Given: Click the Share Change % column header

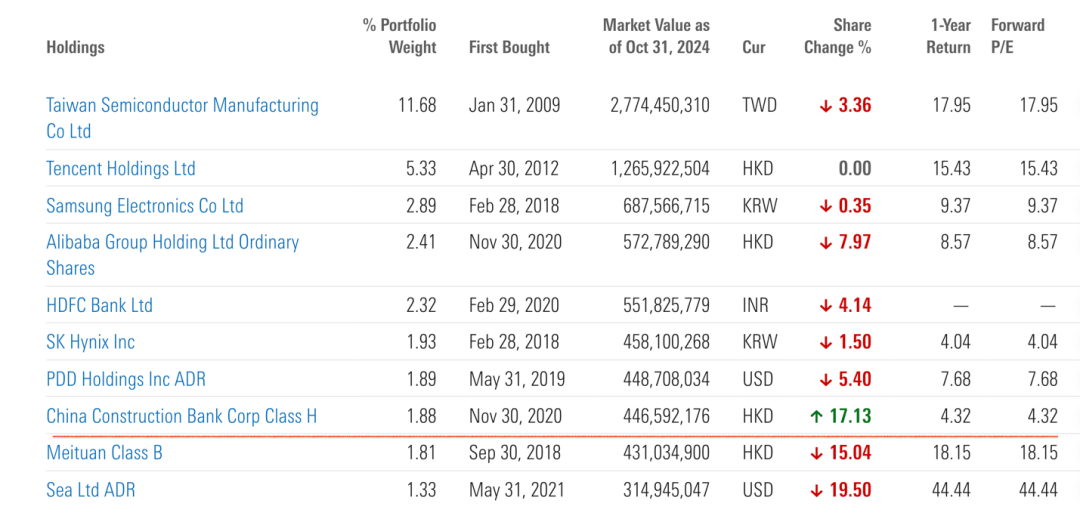Looking at the screenshot, I should pyautogui.click(x=838, y=36).
